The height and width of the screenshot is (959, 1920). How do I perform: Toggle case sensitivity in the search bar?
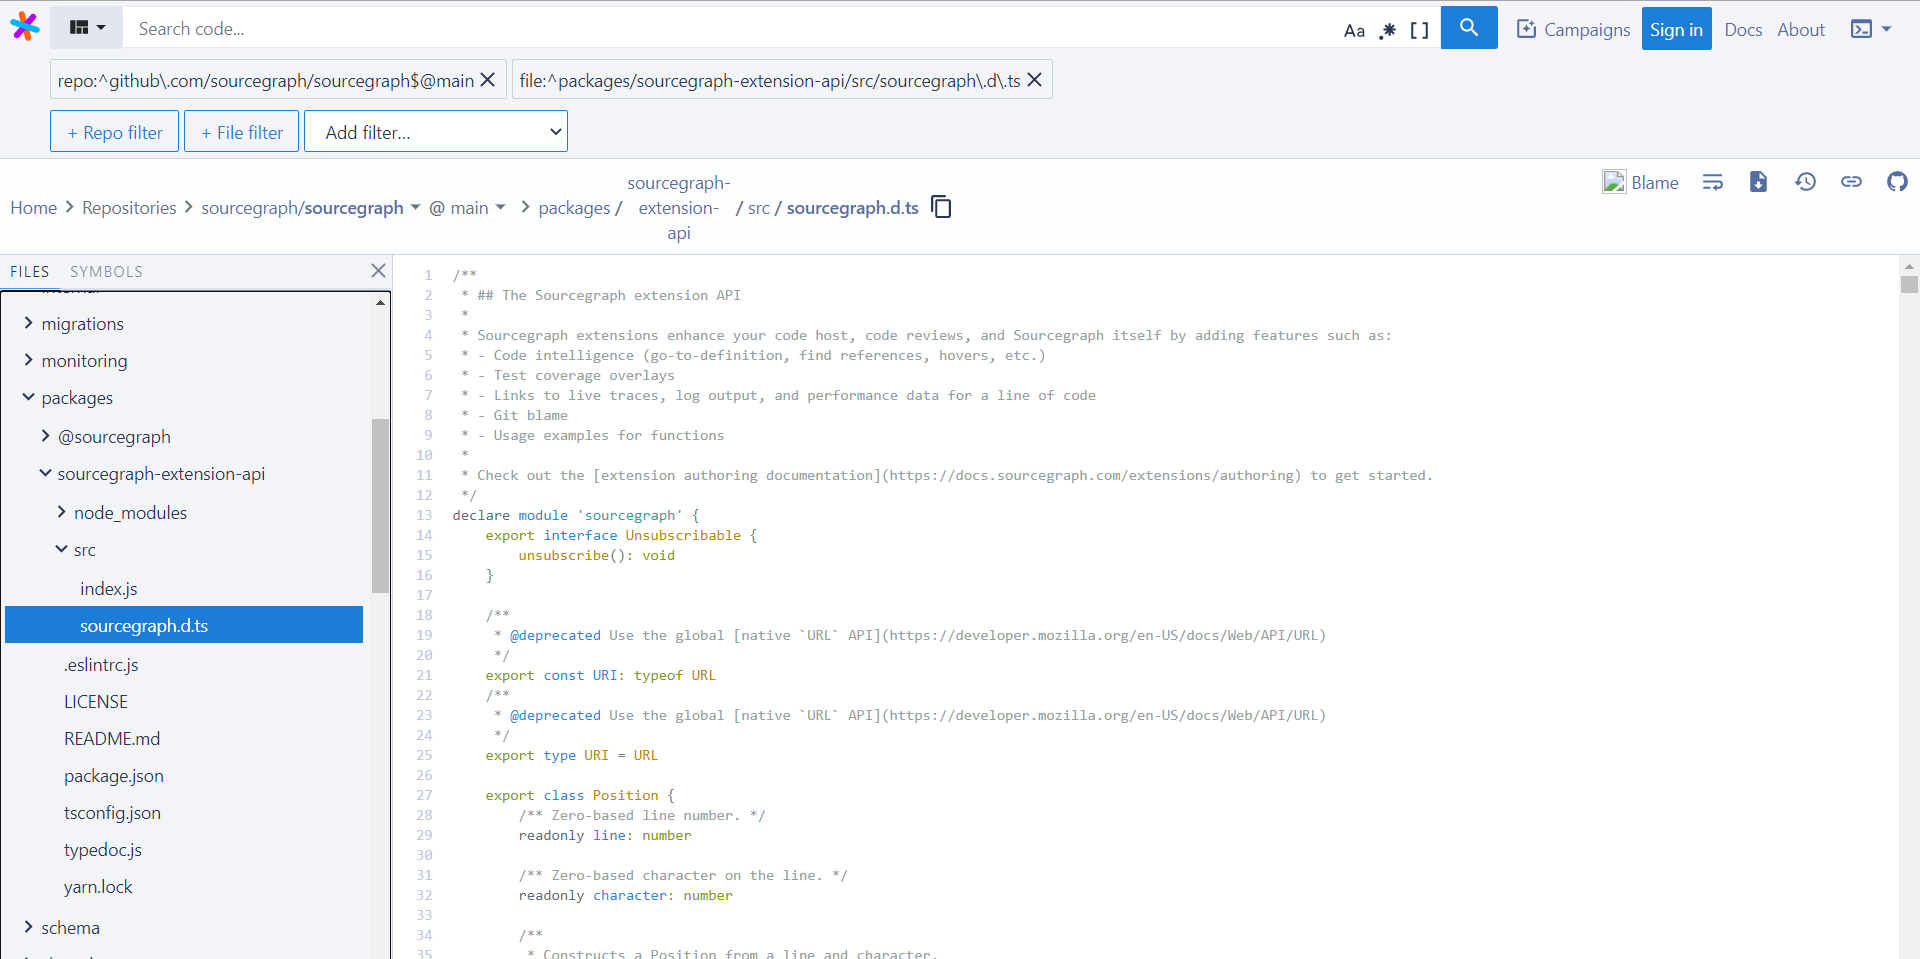coord(1355,29)
